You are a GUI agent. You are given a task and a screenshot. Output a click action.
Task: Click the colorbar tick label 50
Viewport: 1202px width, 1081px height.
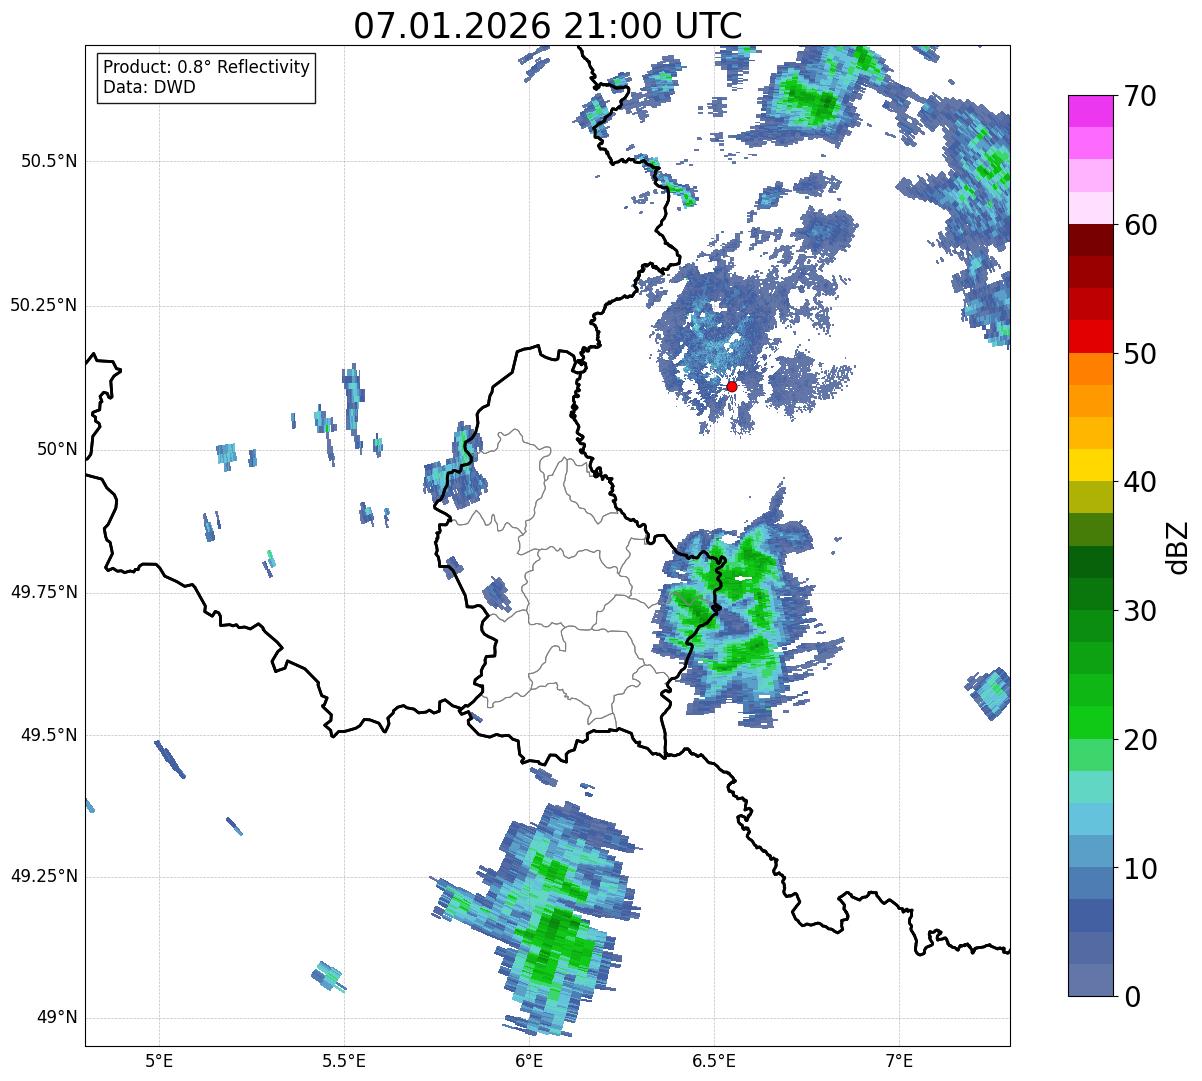click(x=1140, y=354)
